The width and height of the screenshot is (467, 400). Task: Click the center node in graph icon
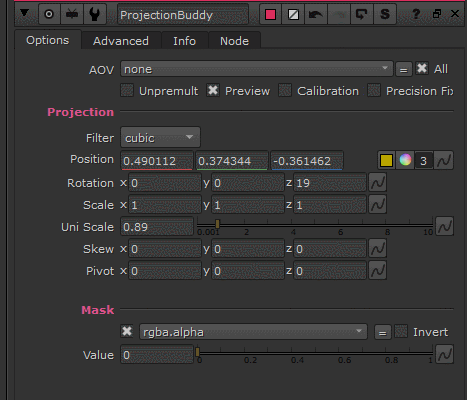[x=49, y=14]
